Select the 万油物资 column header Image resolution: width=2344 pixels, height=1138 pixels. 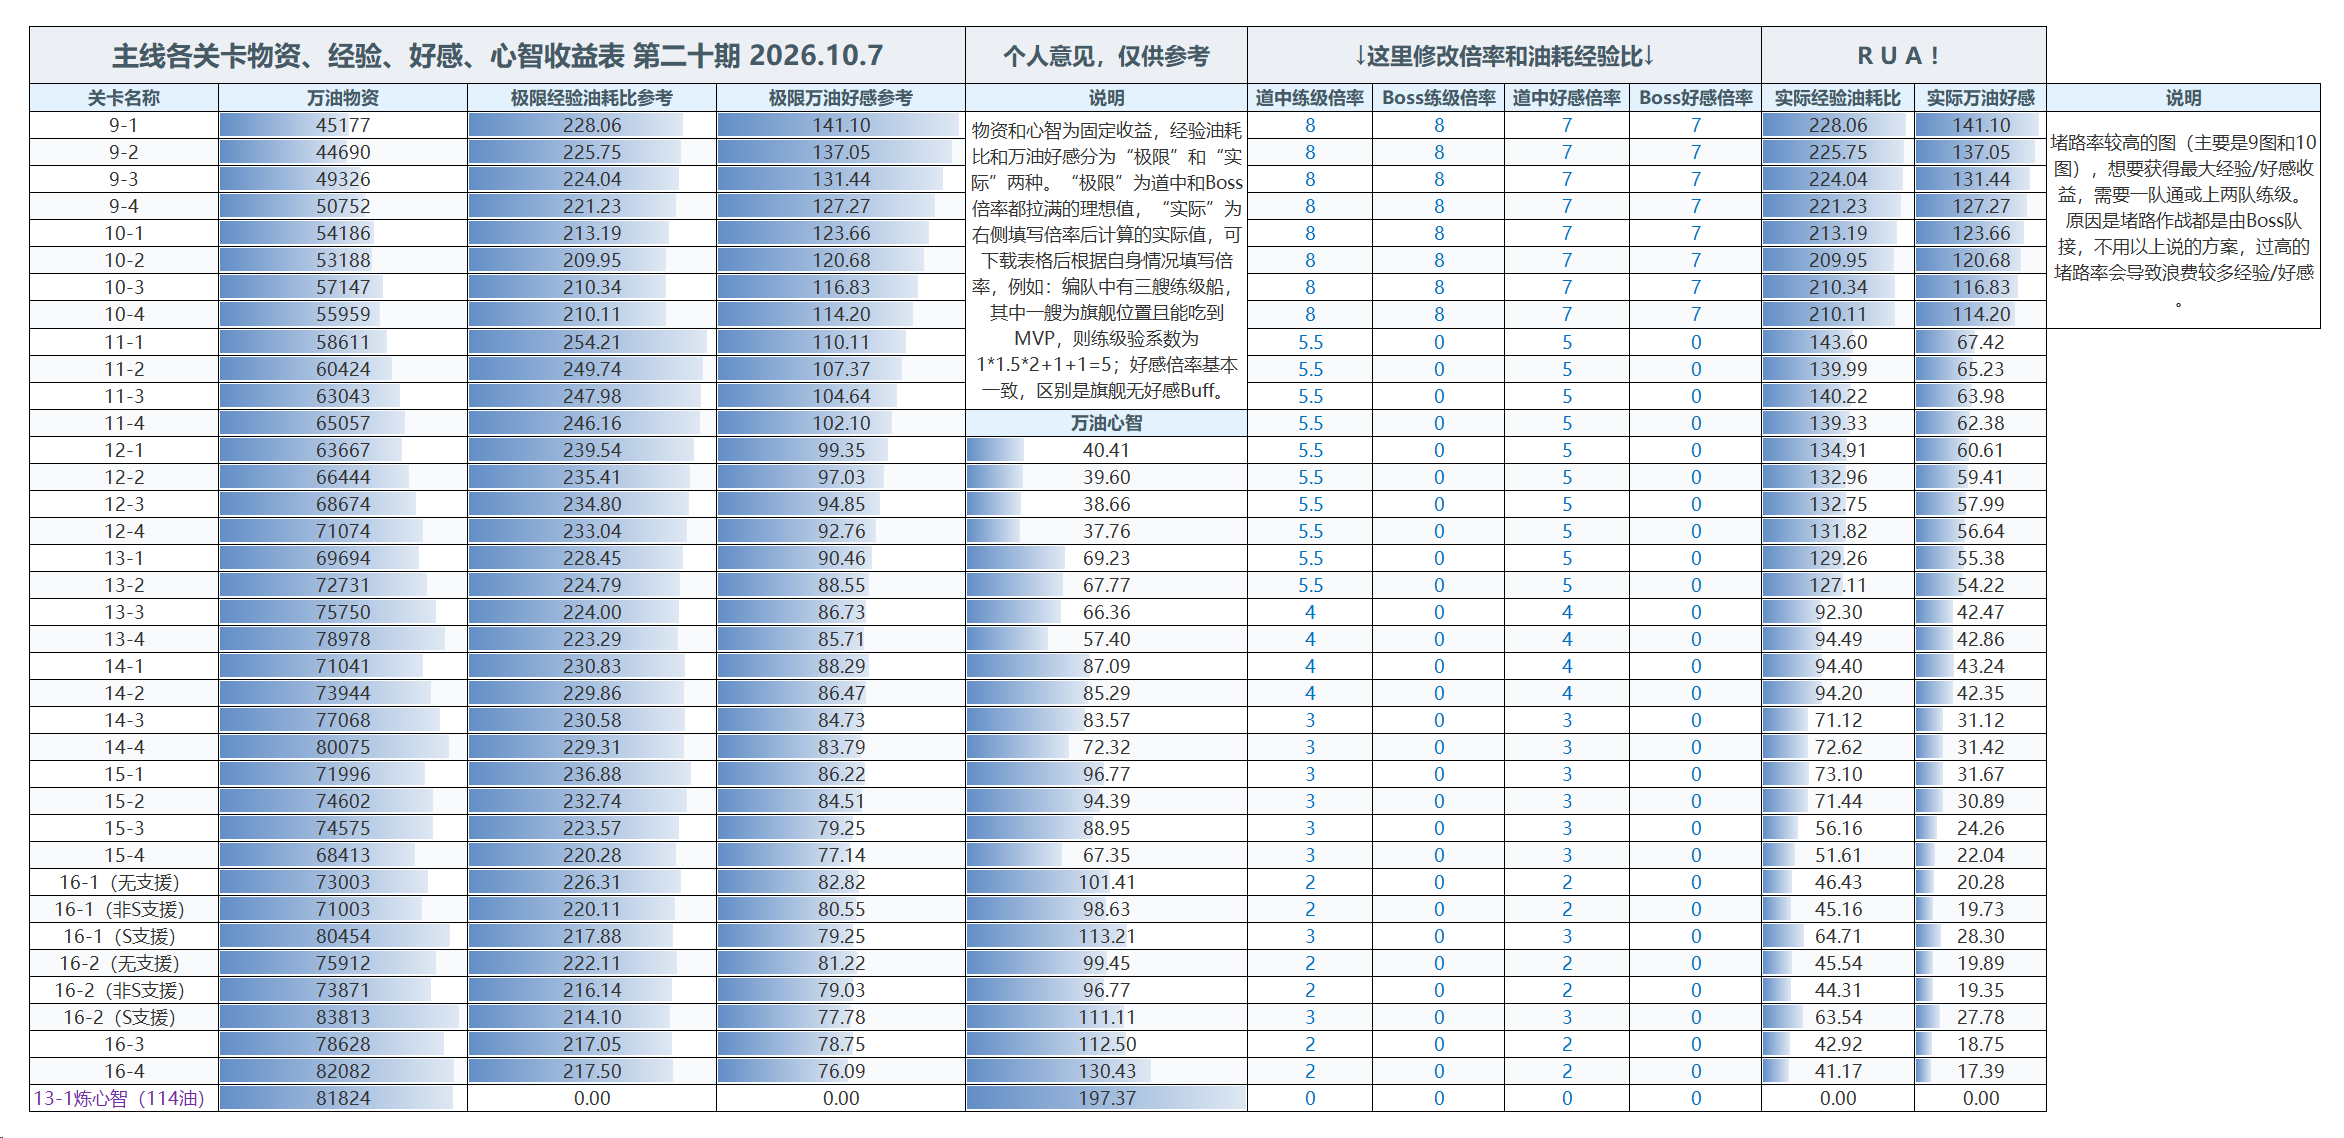click(x=343, y=98)
